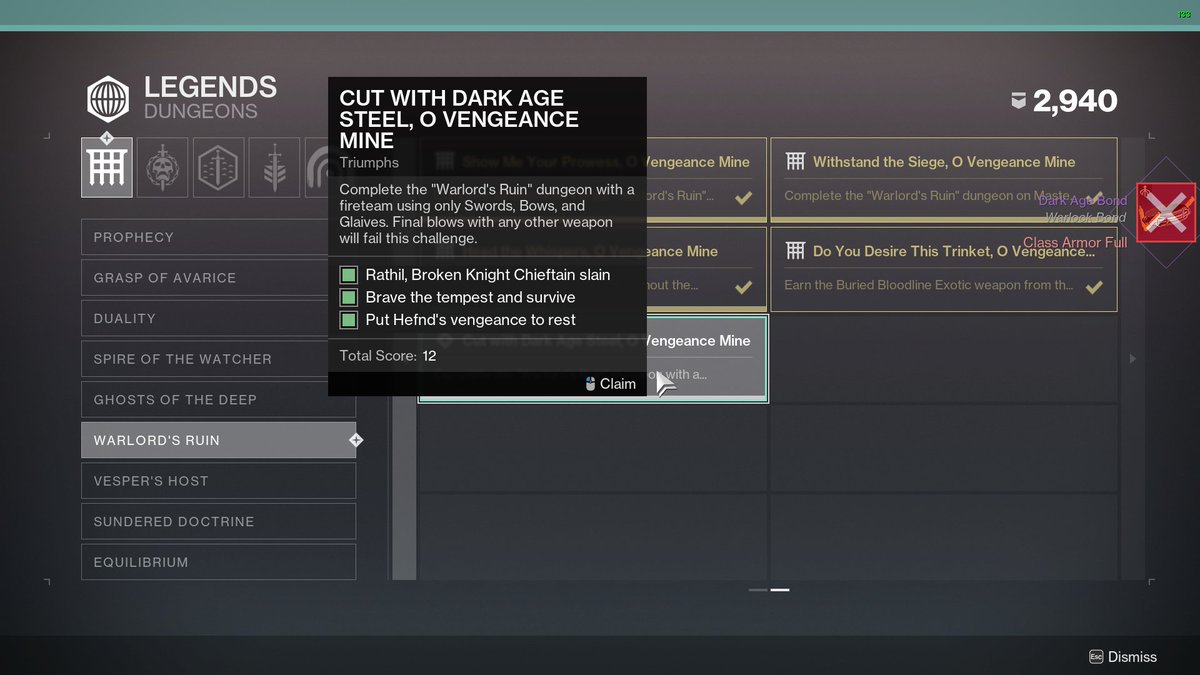Open the Prophecy dungeon list entry

pyautogui.click(x=218, y=237)
